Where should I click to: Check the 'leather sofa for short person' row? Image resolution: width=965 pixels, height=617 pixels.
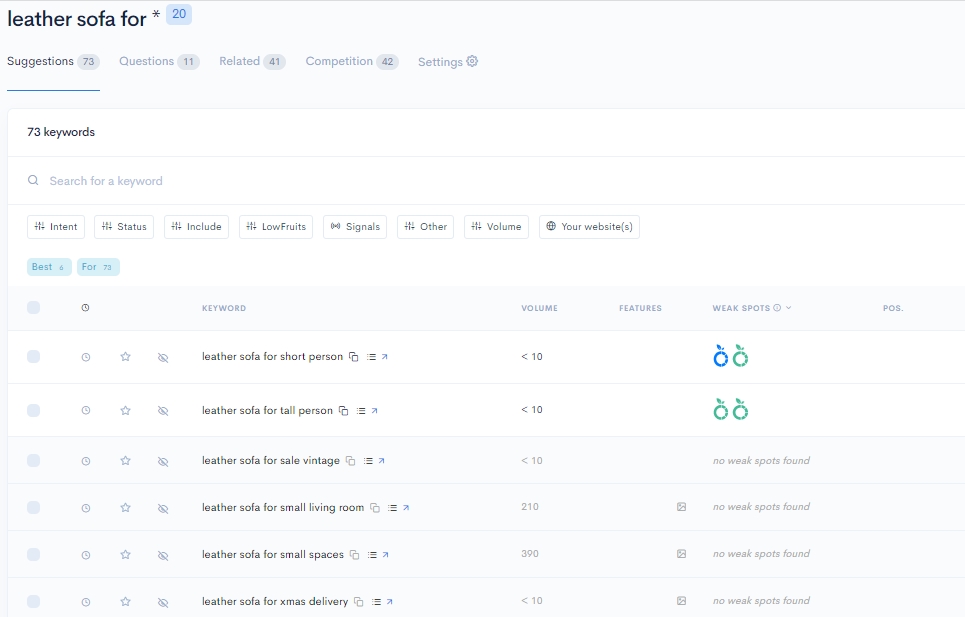coord(34,357)
